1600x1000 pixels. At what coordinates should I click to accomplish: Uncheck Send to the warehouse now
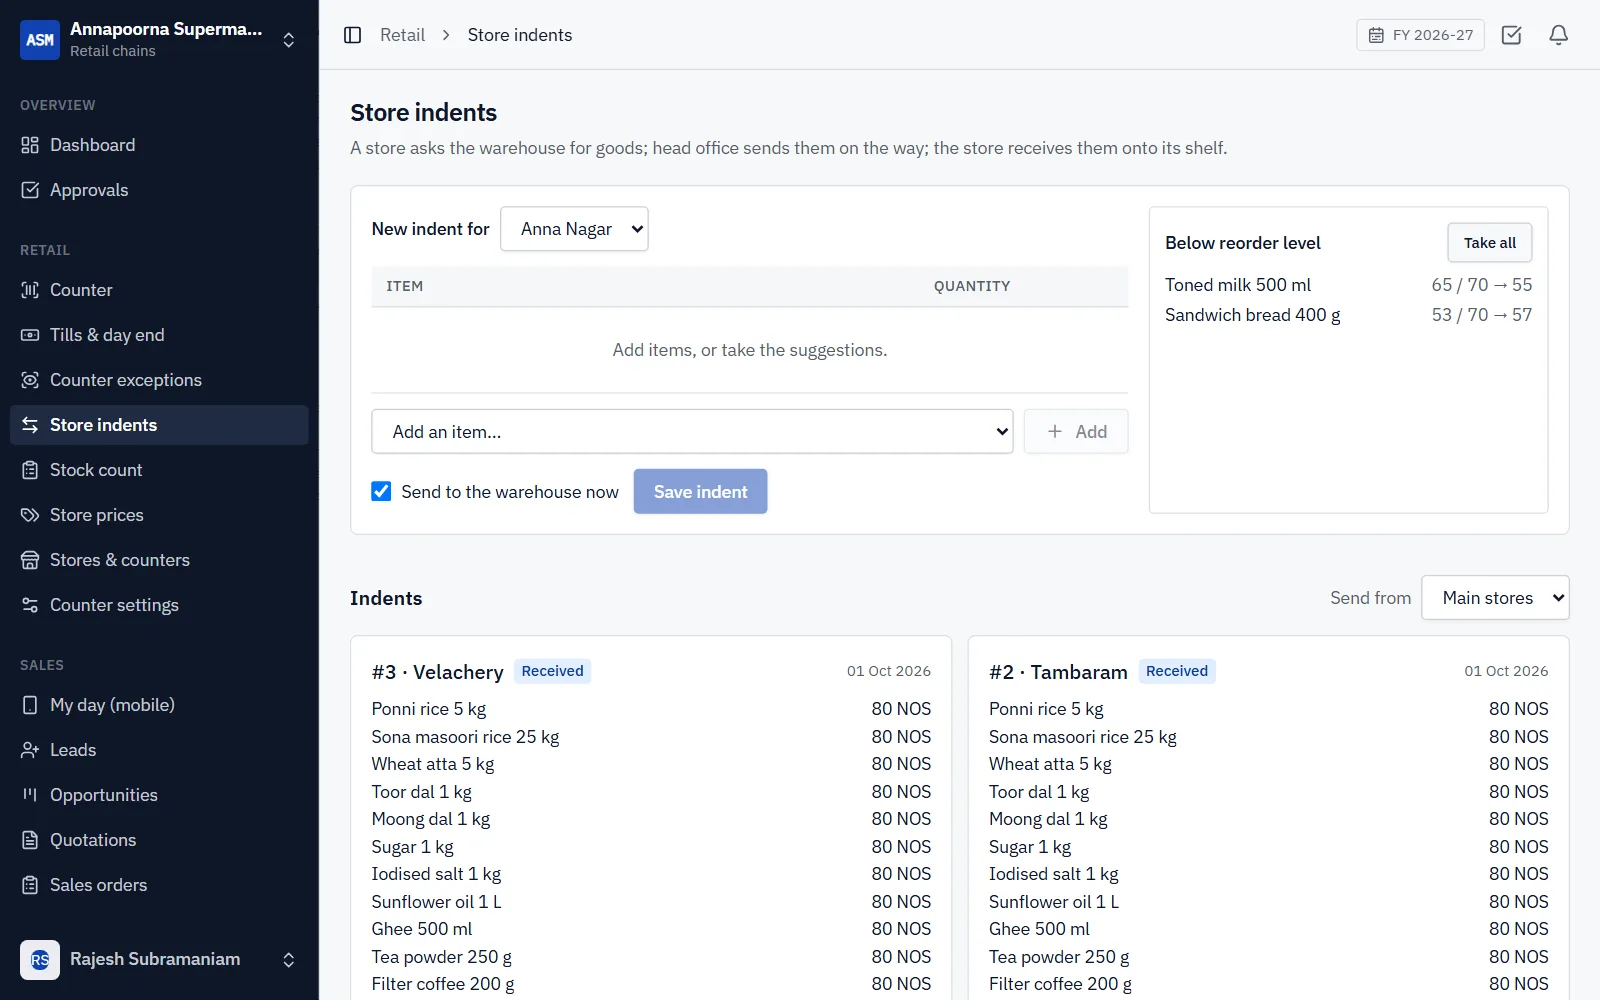pos(381,491)
